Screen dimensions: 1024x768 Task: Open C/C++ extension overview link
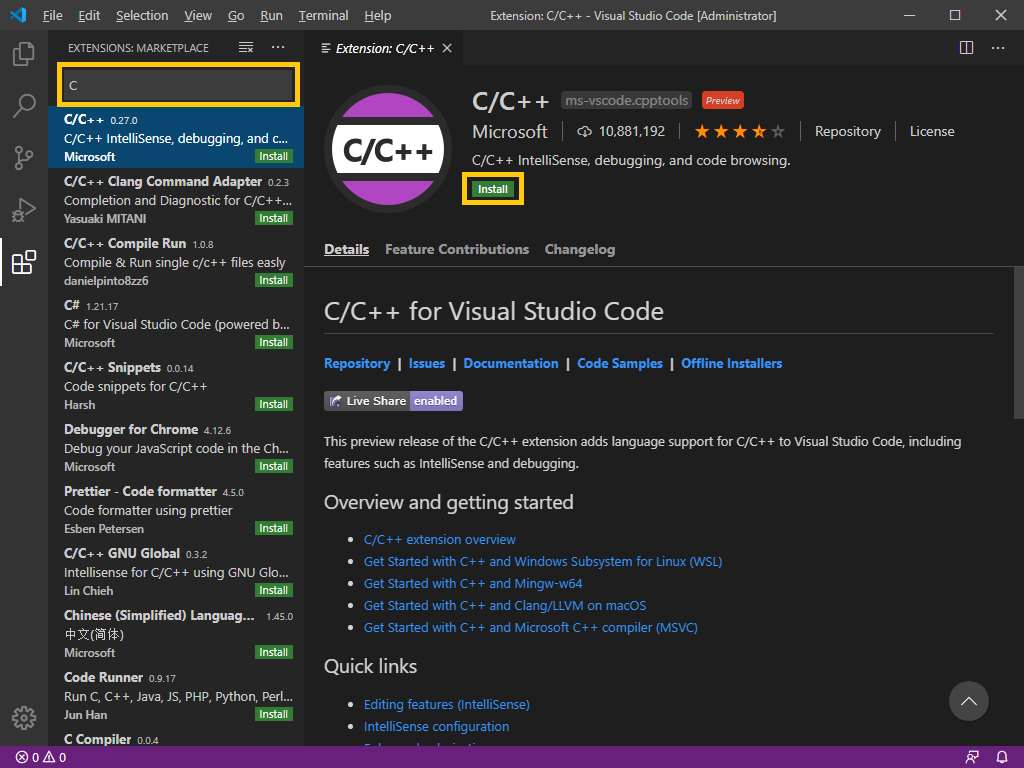click(x=440, y=540)
